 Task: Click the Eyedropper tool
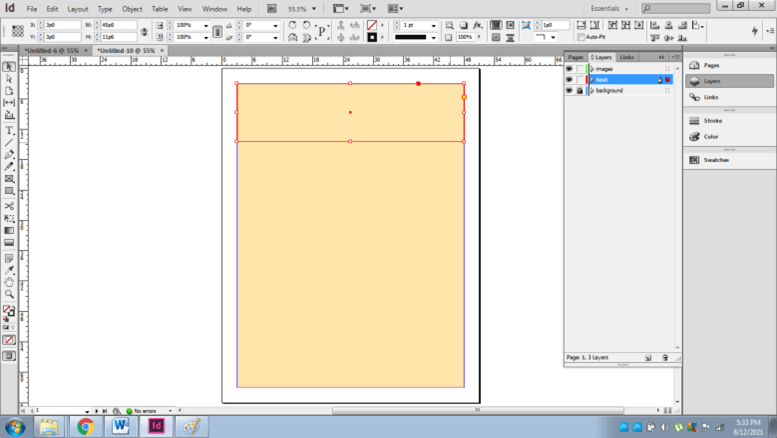click(10, 269)
